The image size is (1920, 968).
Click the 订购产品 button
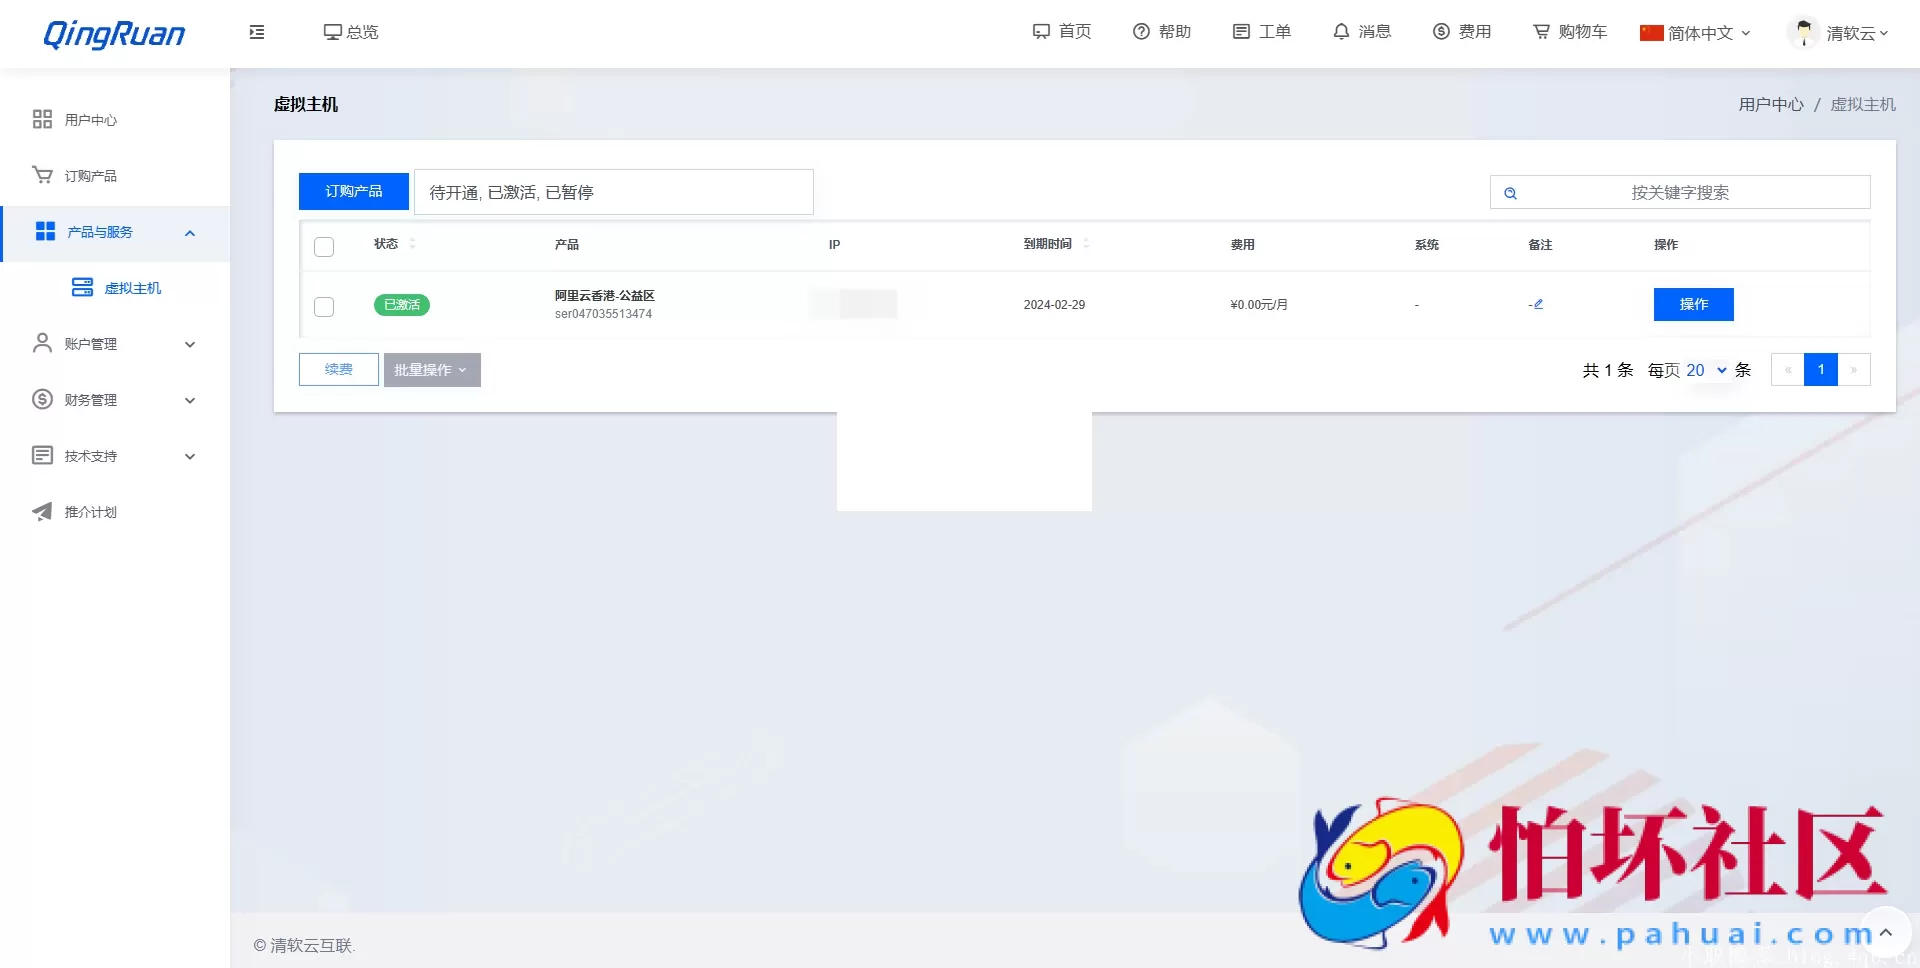coord(353,191)
